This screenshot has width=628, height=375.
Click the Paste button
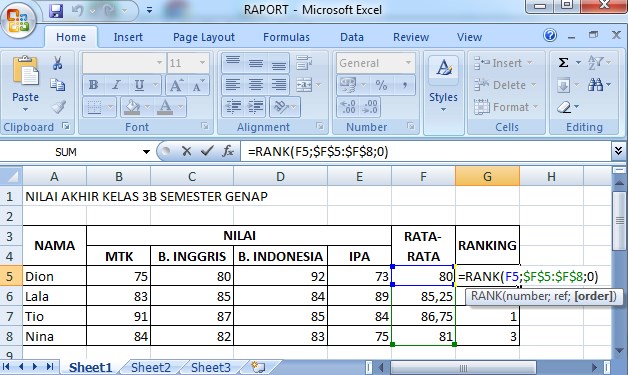pos(25,84)
